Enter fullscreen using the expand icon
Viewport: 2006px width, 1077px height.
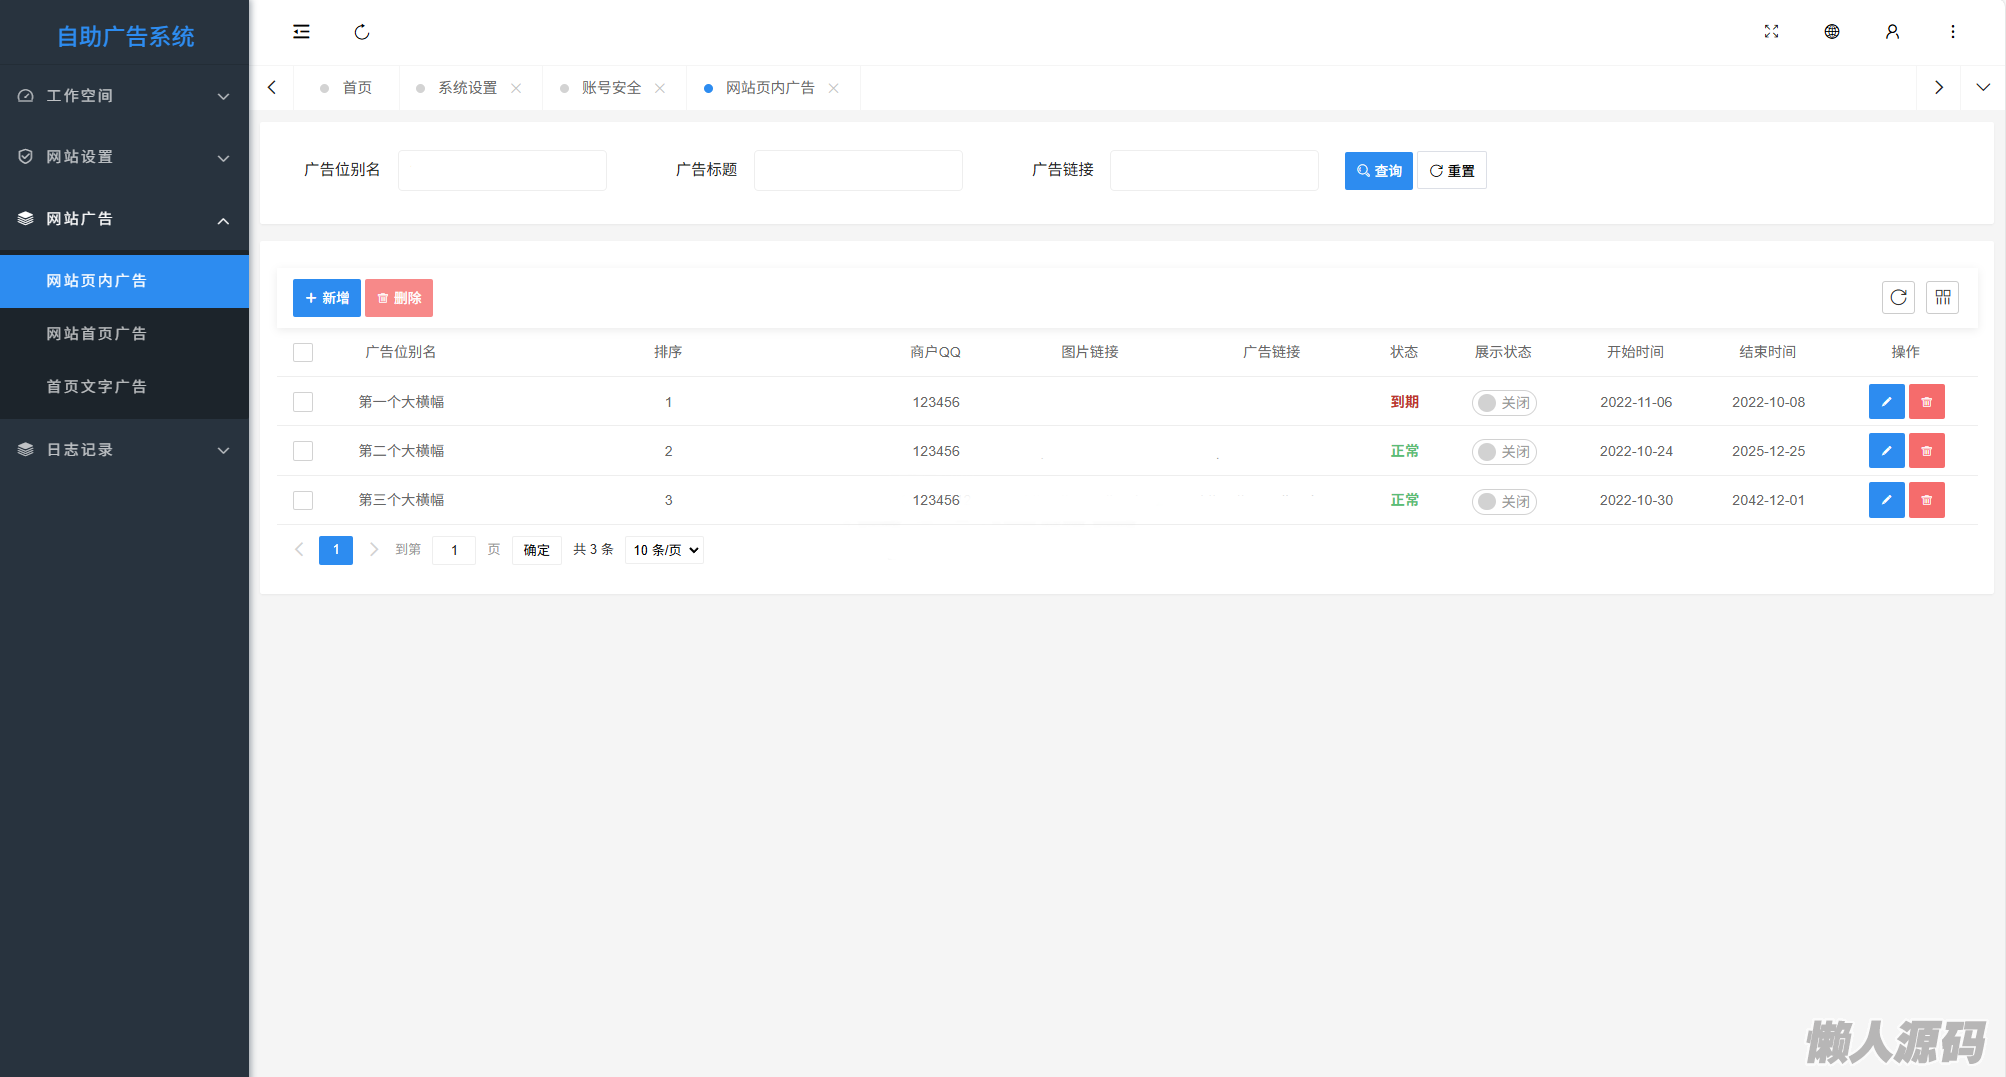(x=1771, y=32)
